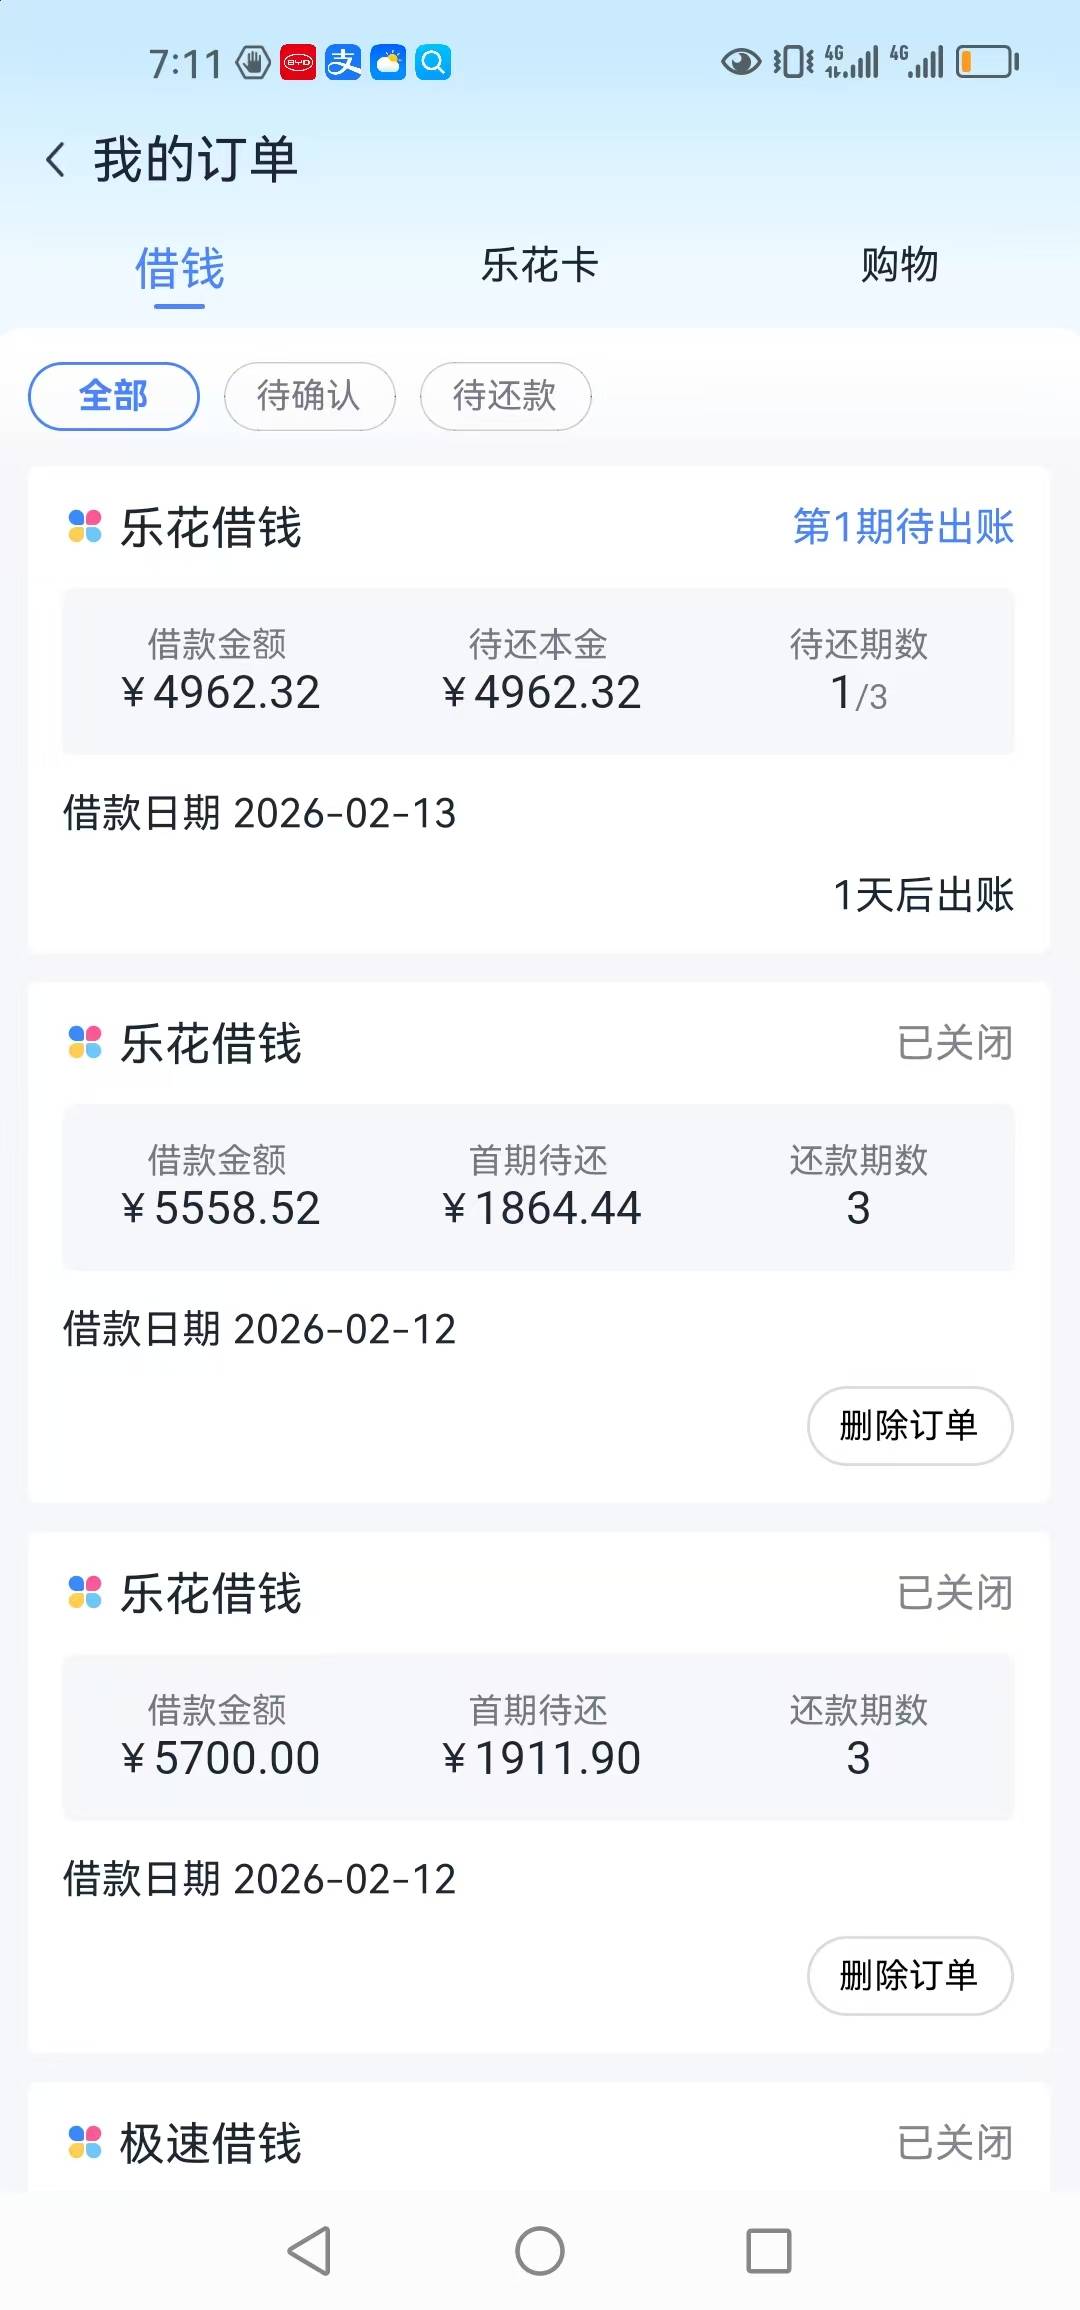Delete the ¥5558.52 closed order
The image size is (1080, 2310).
(909, 1425)
